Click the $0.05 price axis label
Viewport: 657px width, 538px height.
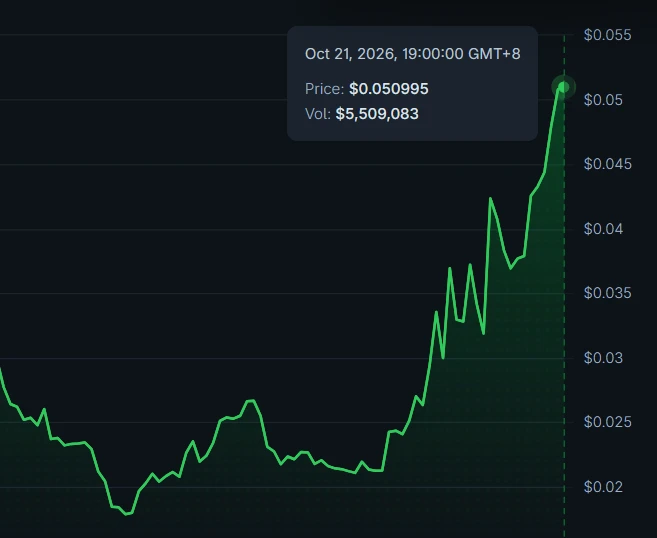click(x=603, y=100)
